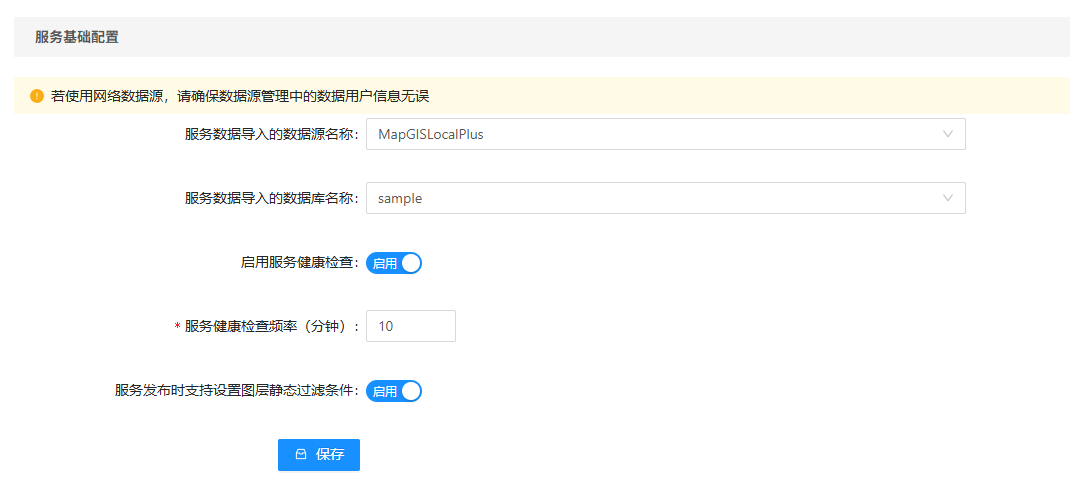Click the chevron arrow in the MapGISLocalPlus field
This screenshot has height=484, width=1092.
pyautogui.click(x=948, y=134)
